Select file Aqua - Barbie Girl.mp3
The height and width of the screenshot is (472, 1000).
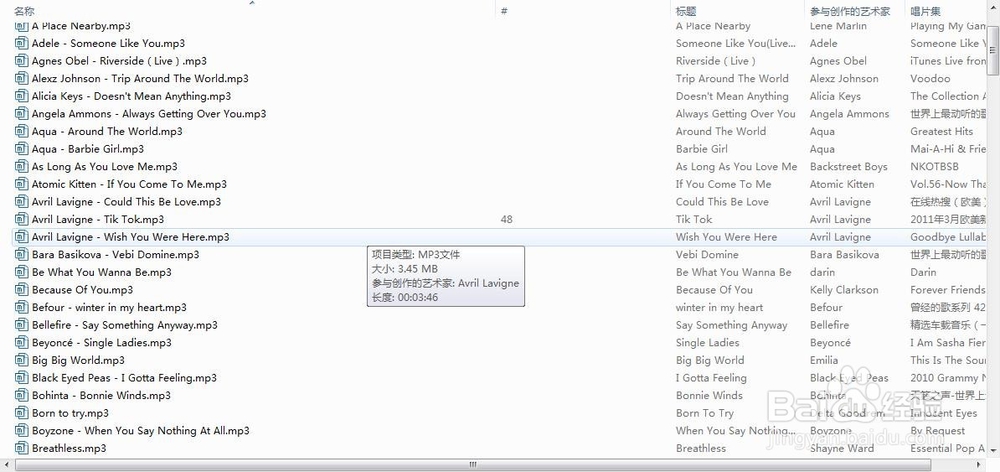pyautogui.click(x=88, y=149)
